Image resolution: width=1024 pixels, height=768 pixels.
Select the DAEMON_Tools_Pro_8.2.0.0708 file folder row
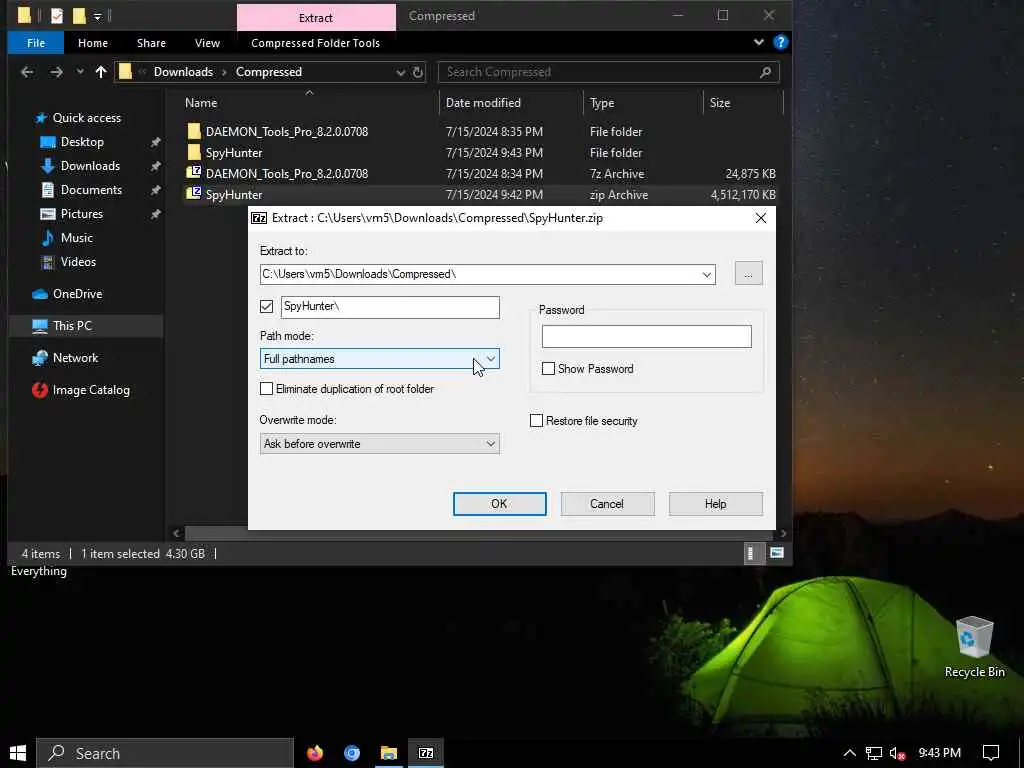(481, 131)
